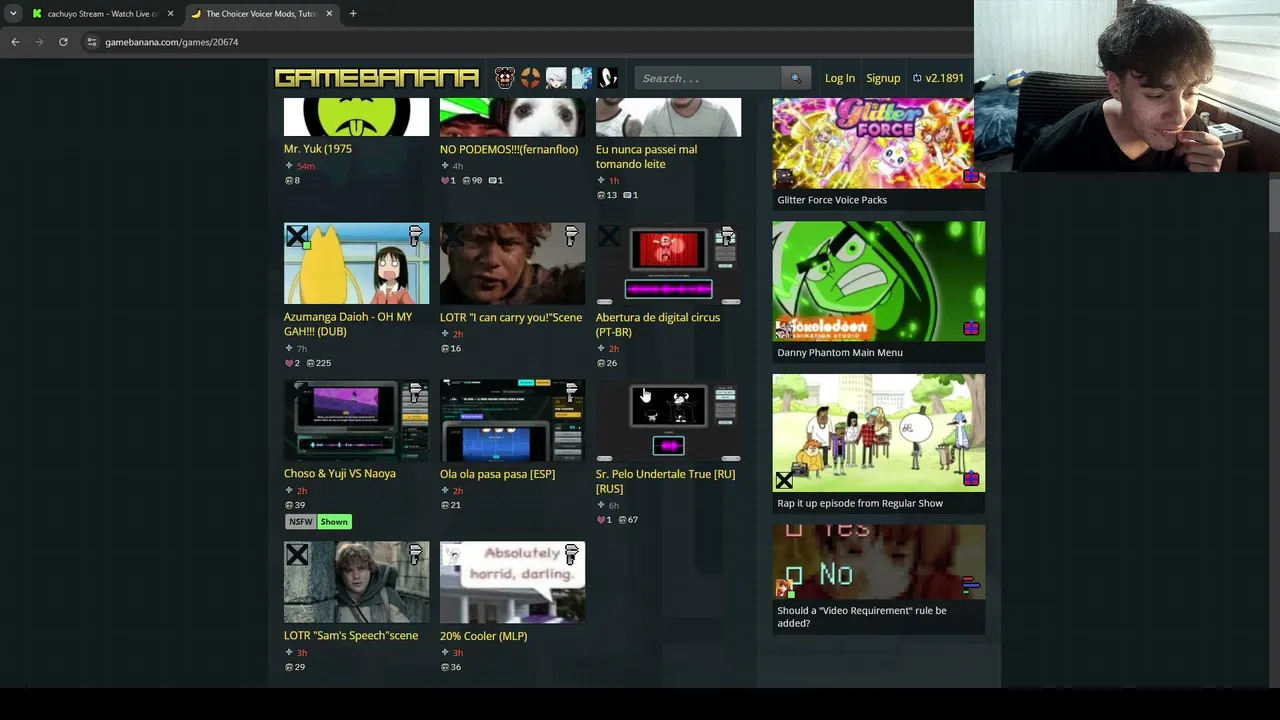Open the white-haired anime character game icon

click(556, 78)
